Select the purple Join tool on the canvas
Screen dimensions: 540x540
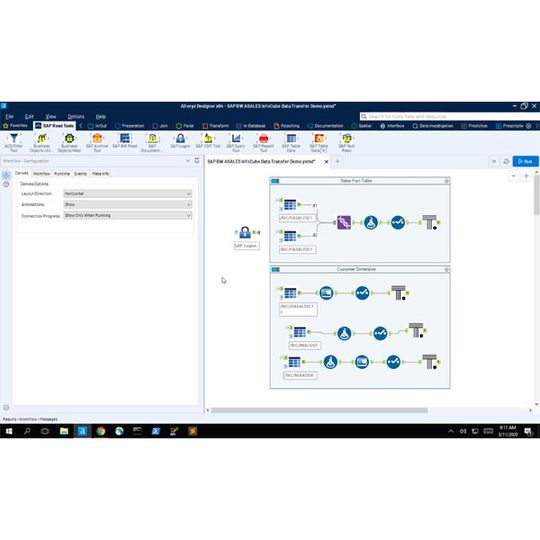point(344,222)
